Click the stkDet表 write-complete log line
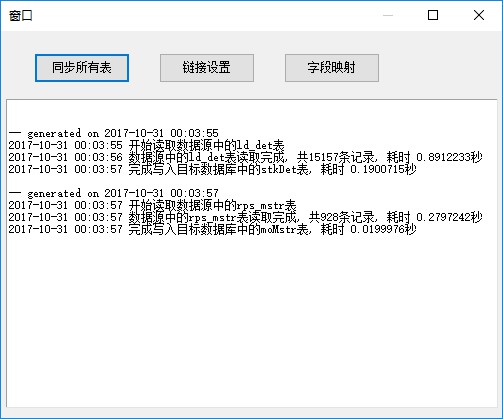 tap(212, 169)
